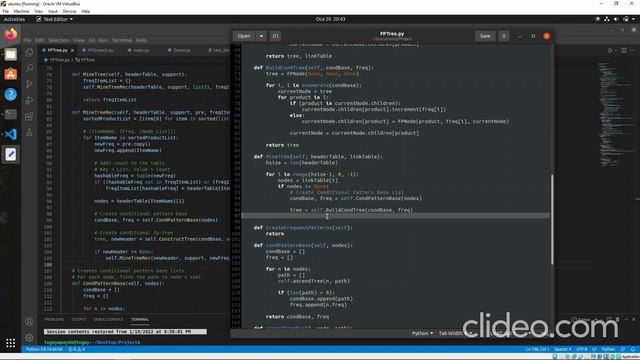Screen dimensions: 640x360
Task: Open VirtualBox Devices menu
Action: (69, 11)
